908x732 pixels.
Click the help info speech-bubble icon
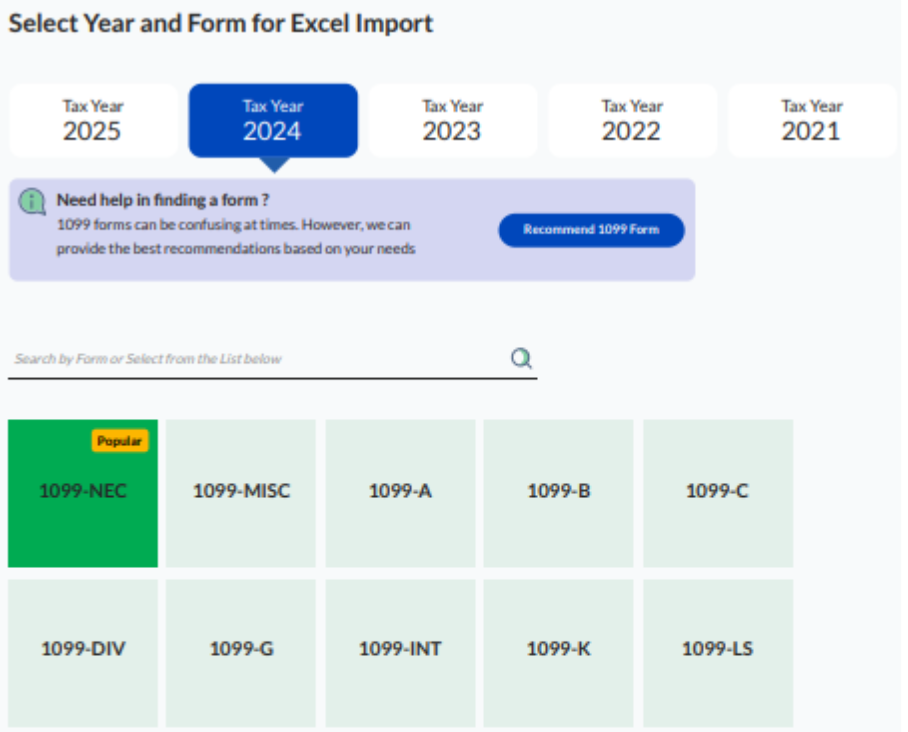point(32,202)
